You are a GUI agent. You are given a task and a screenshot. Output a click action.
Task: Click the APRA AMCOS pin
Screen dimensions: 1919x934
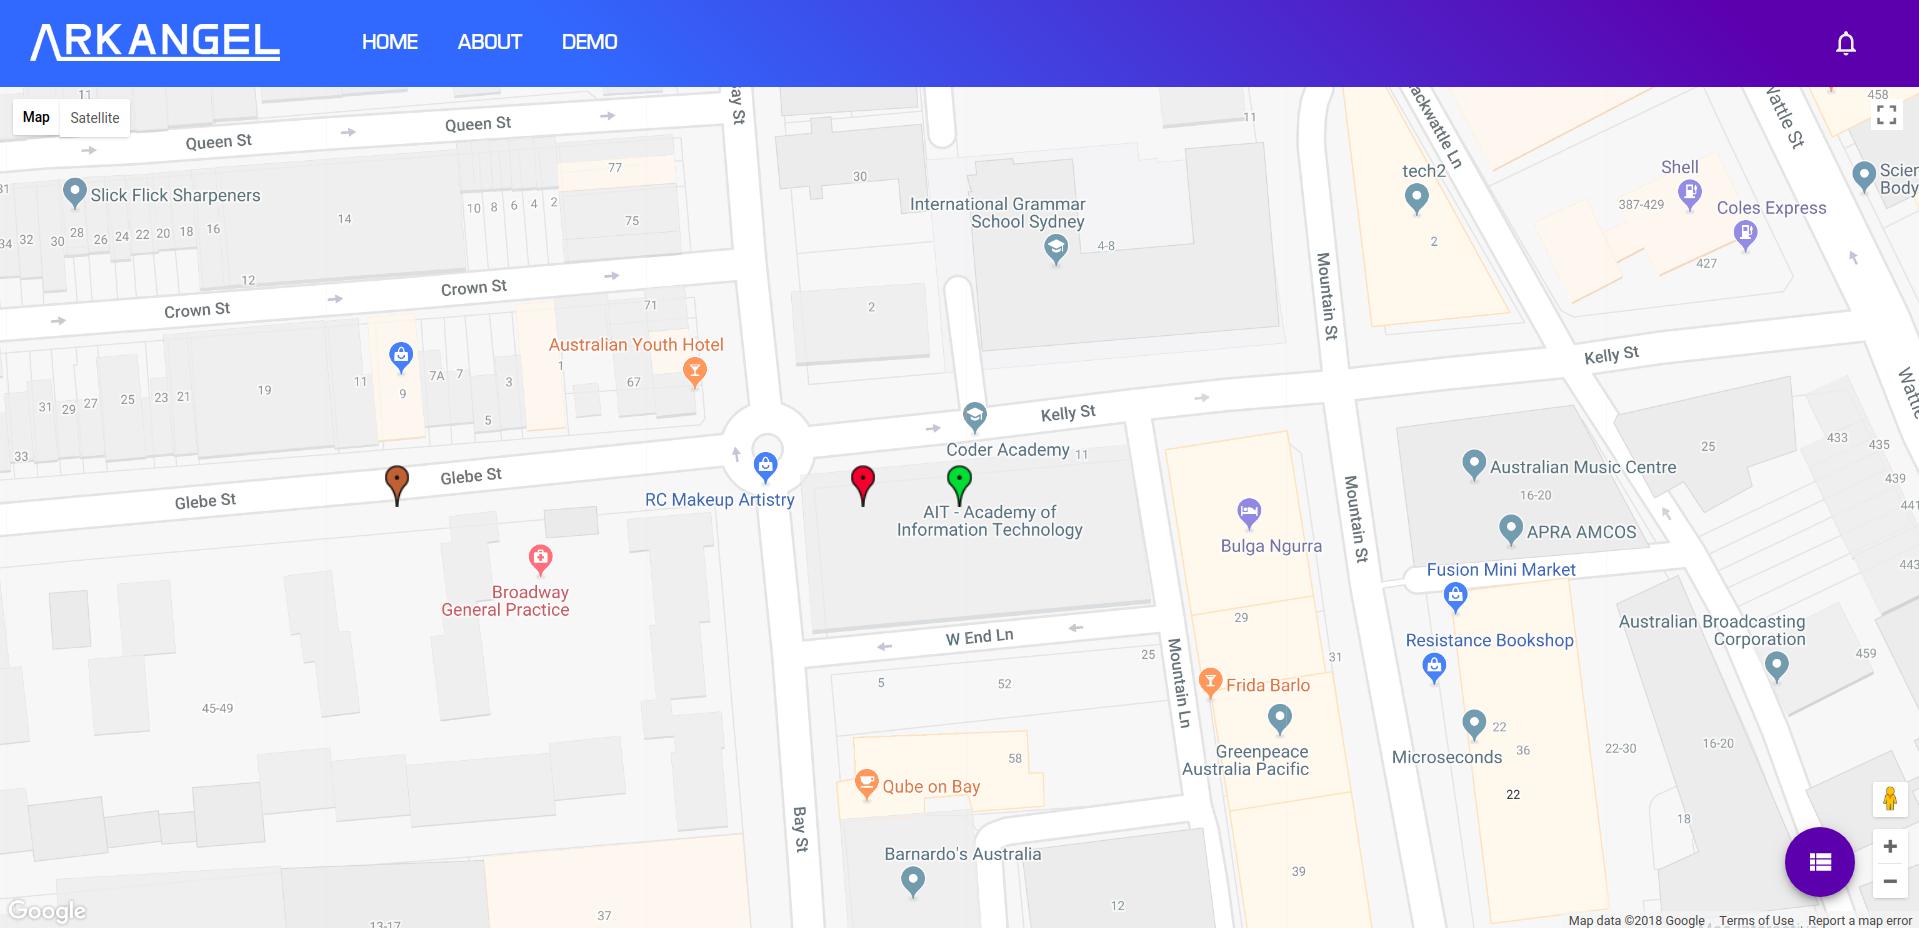[x=1510, y=530]
